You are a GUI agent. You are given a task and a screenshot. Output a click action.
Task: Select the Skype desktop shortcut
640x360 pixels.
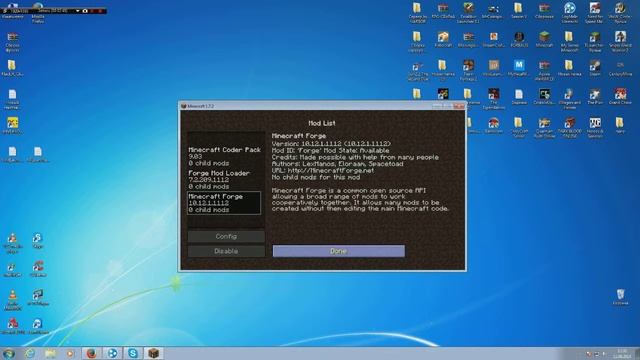(37, 240)
